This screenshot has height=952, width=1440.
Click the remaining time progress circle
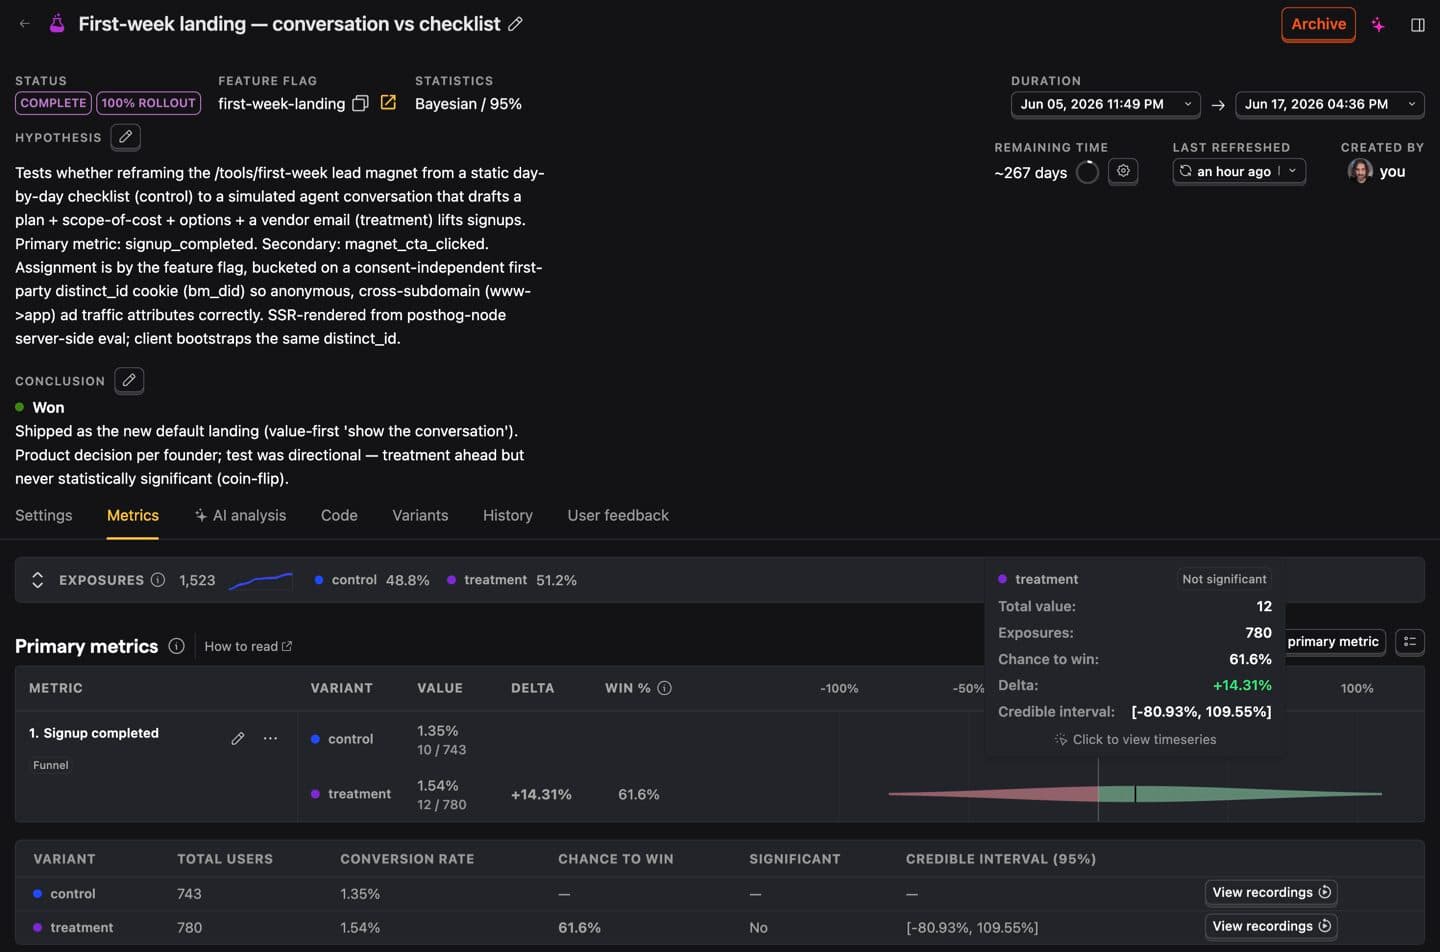[x=1087, y=172]
